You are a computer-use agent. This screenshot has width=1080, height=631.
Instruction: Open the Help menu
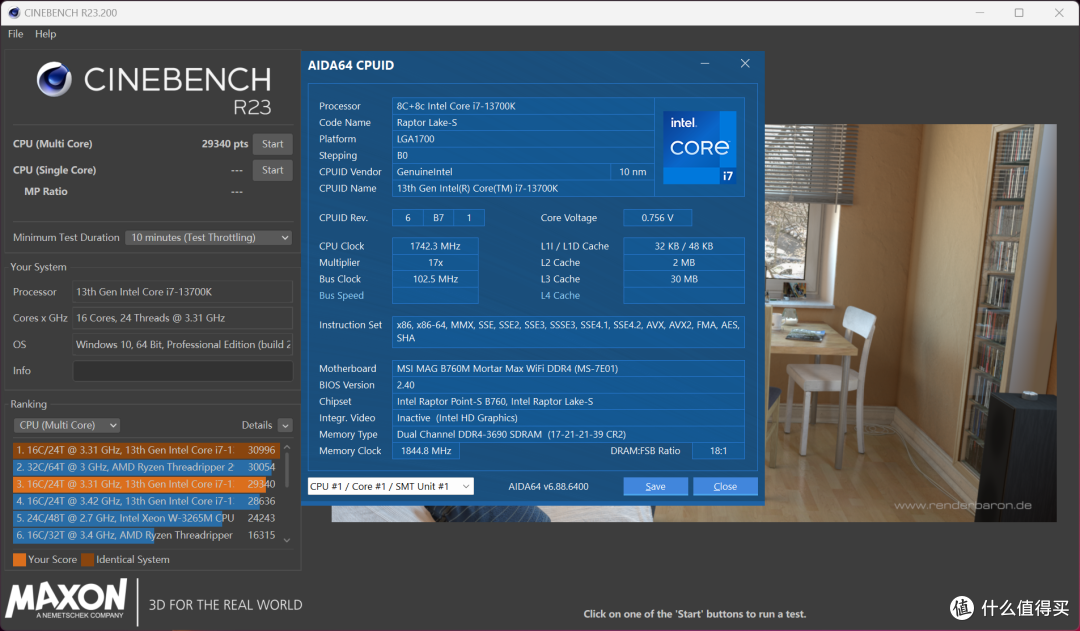[45, 34]
